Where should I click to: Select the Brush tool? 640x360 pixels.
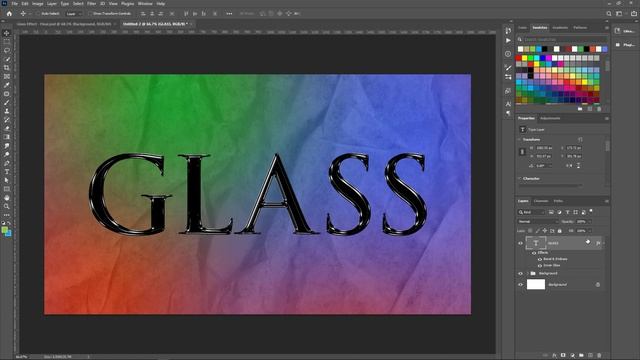click(x=7, y=102)
